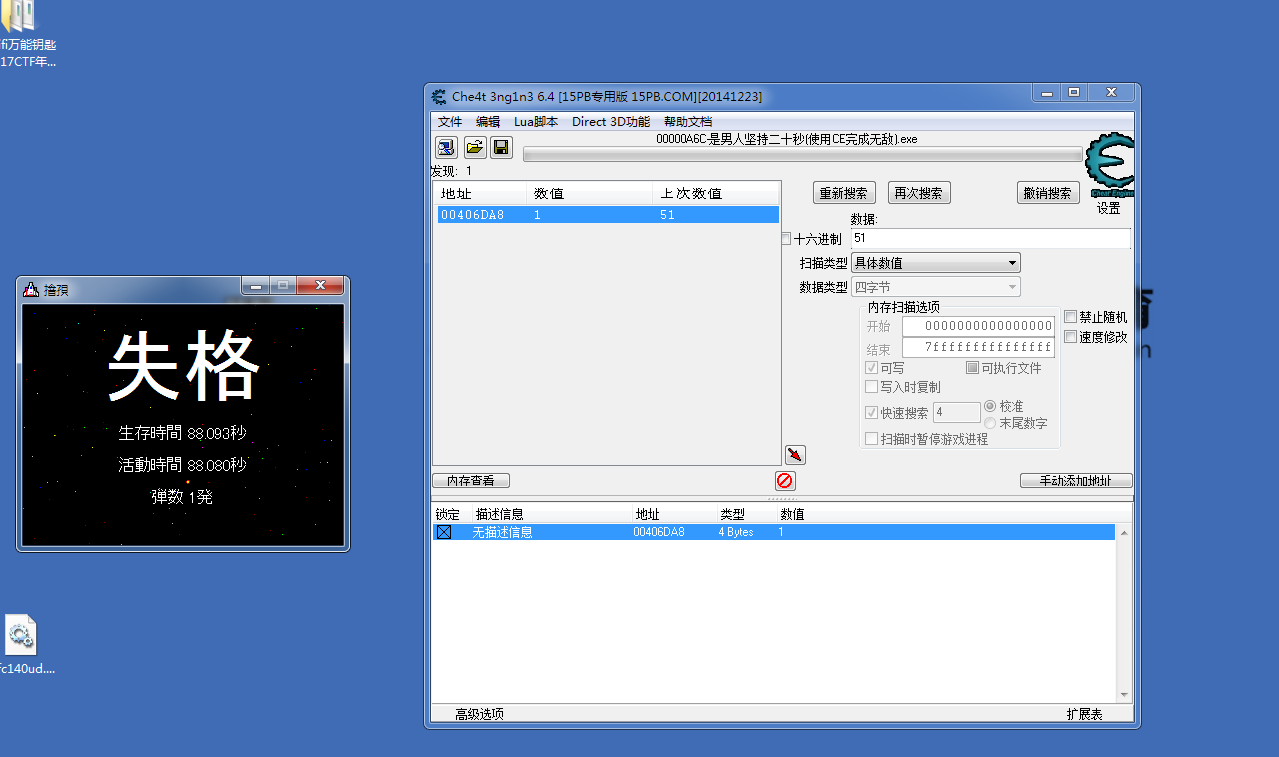This screenshot has height=757, width=1279.
Task: Click value 1 in address table row
Action: point(781,532)
